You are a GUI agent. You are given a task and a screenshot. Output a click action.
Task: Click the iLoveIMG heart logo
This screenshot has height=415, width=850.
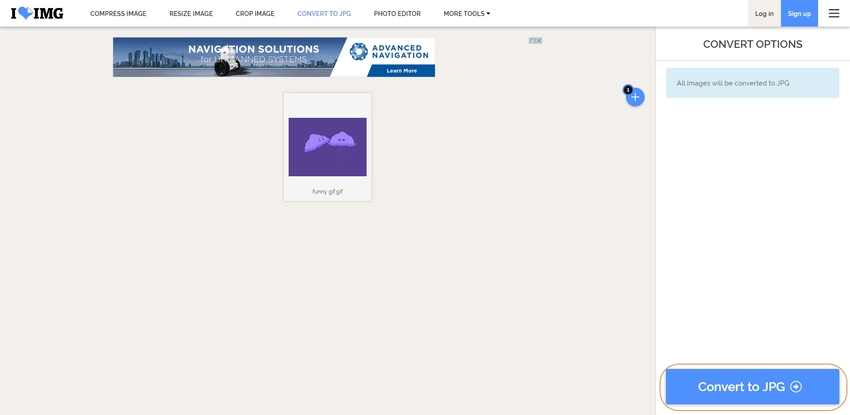click(x=37, y=13)
